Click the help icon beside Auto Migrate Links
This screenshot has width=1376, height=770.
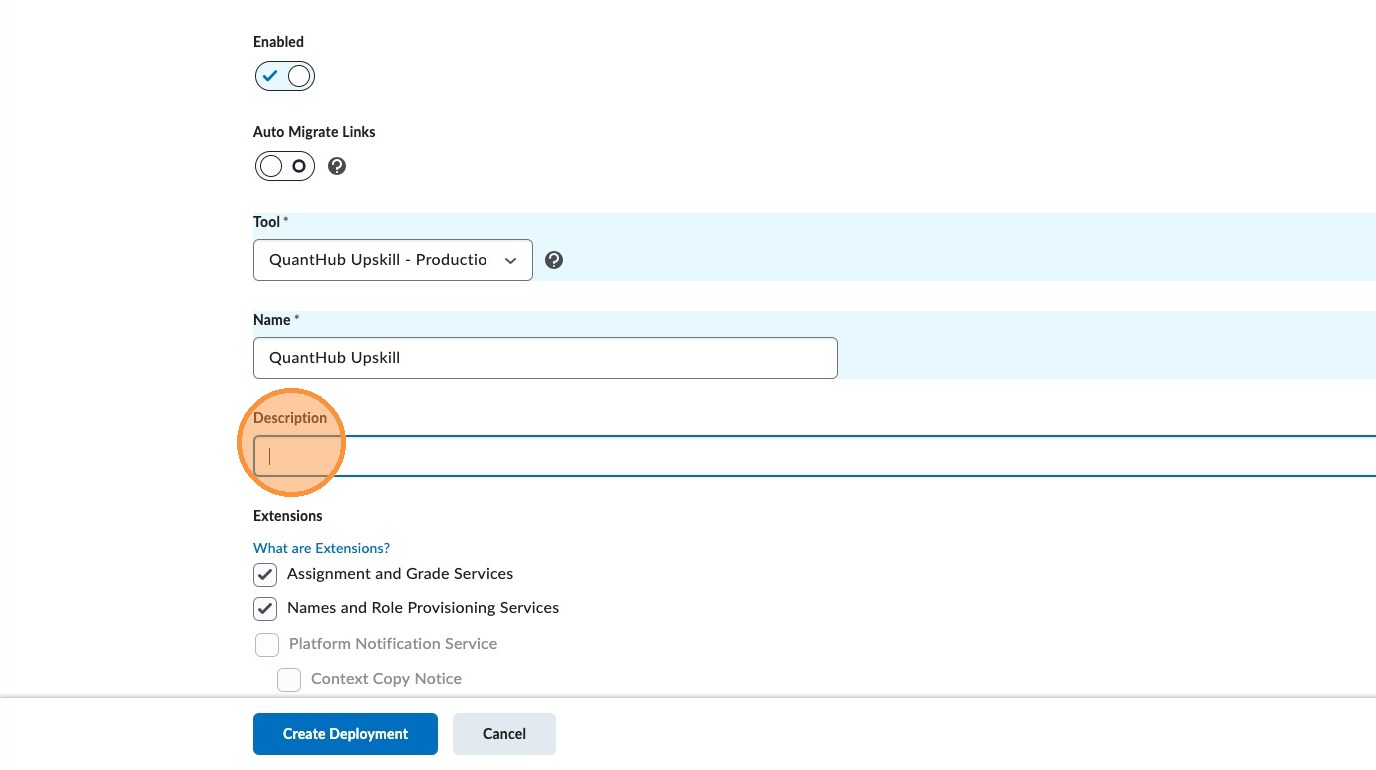[x=337, y=166]
